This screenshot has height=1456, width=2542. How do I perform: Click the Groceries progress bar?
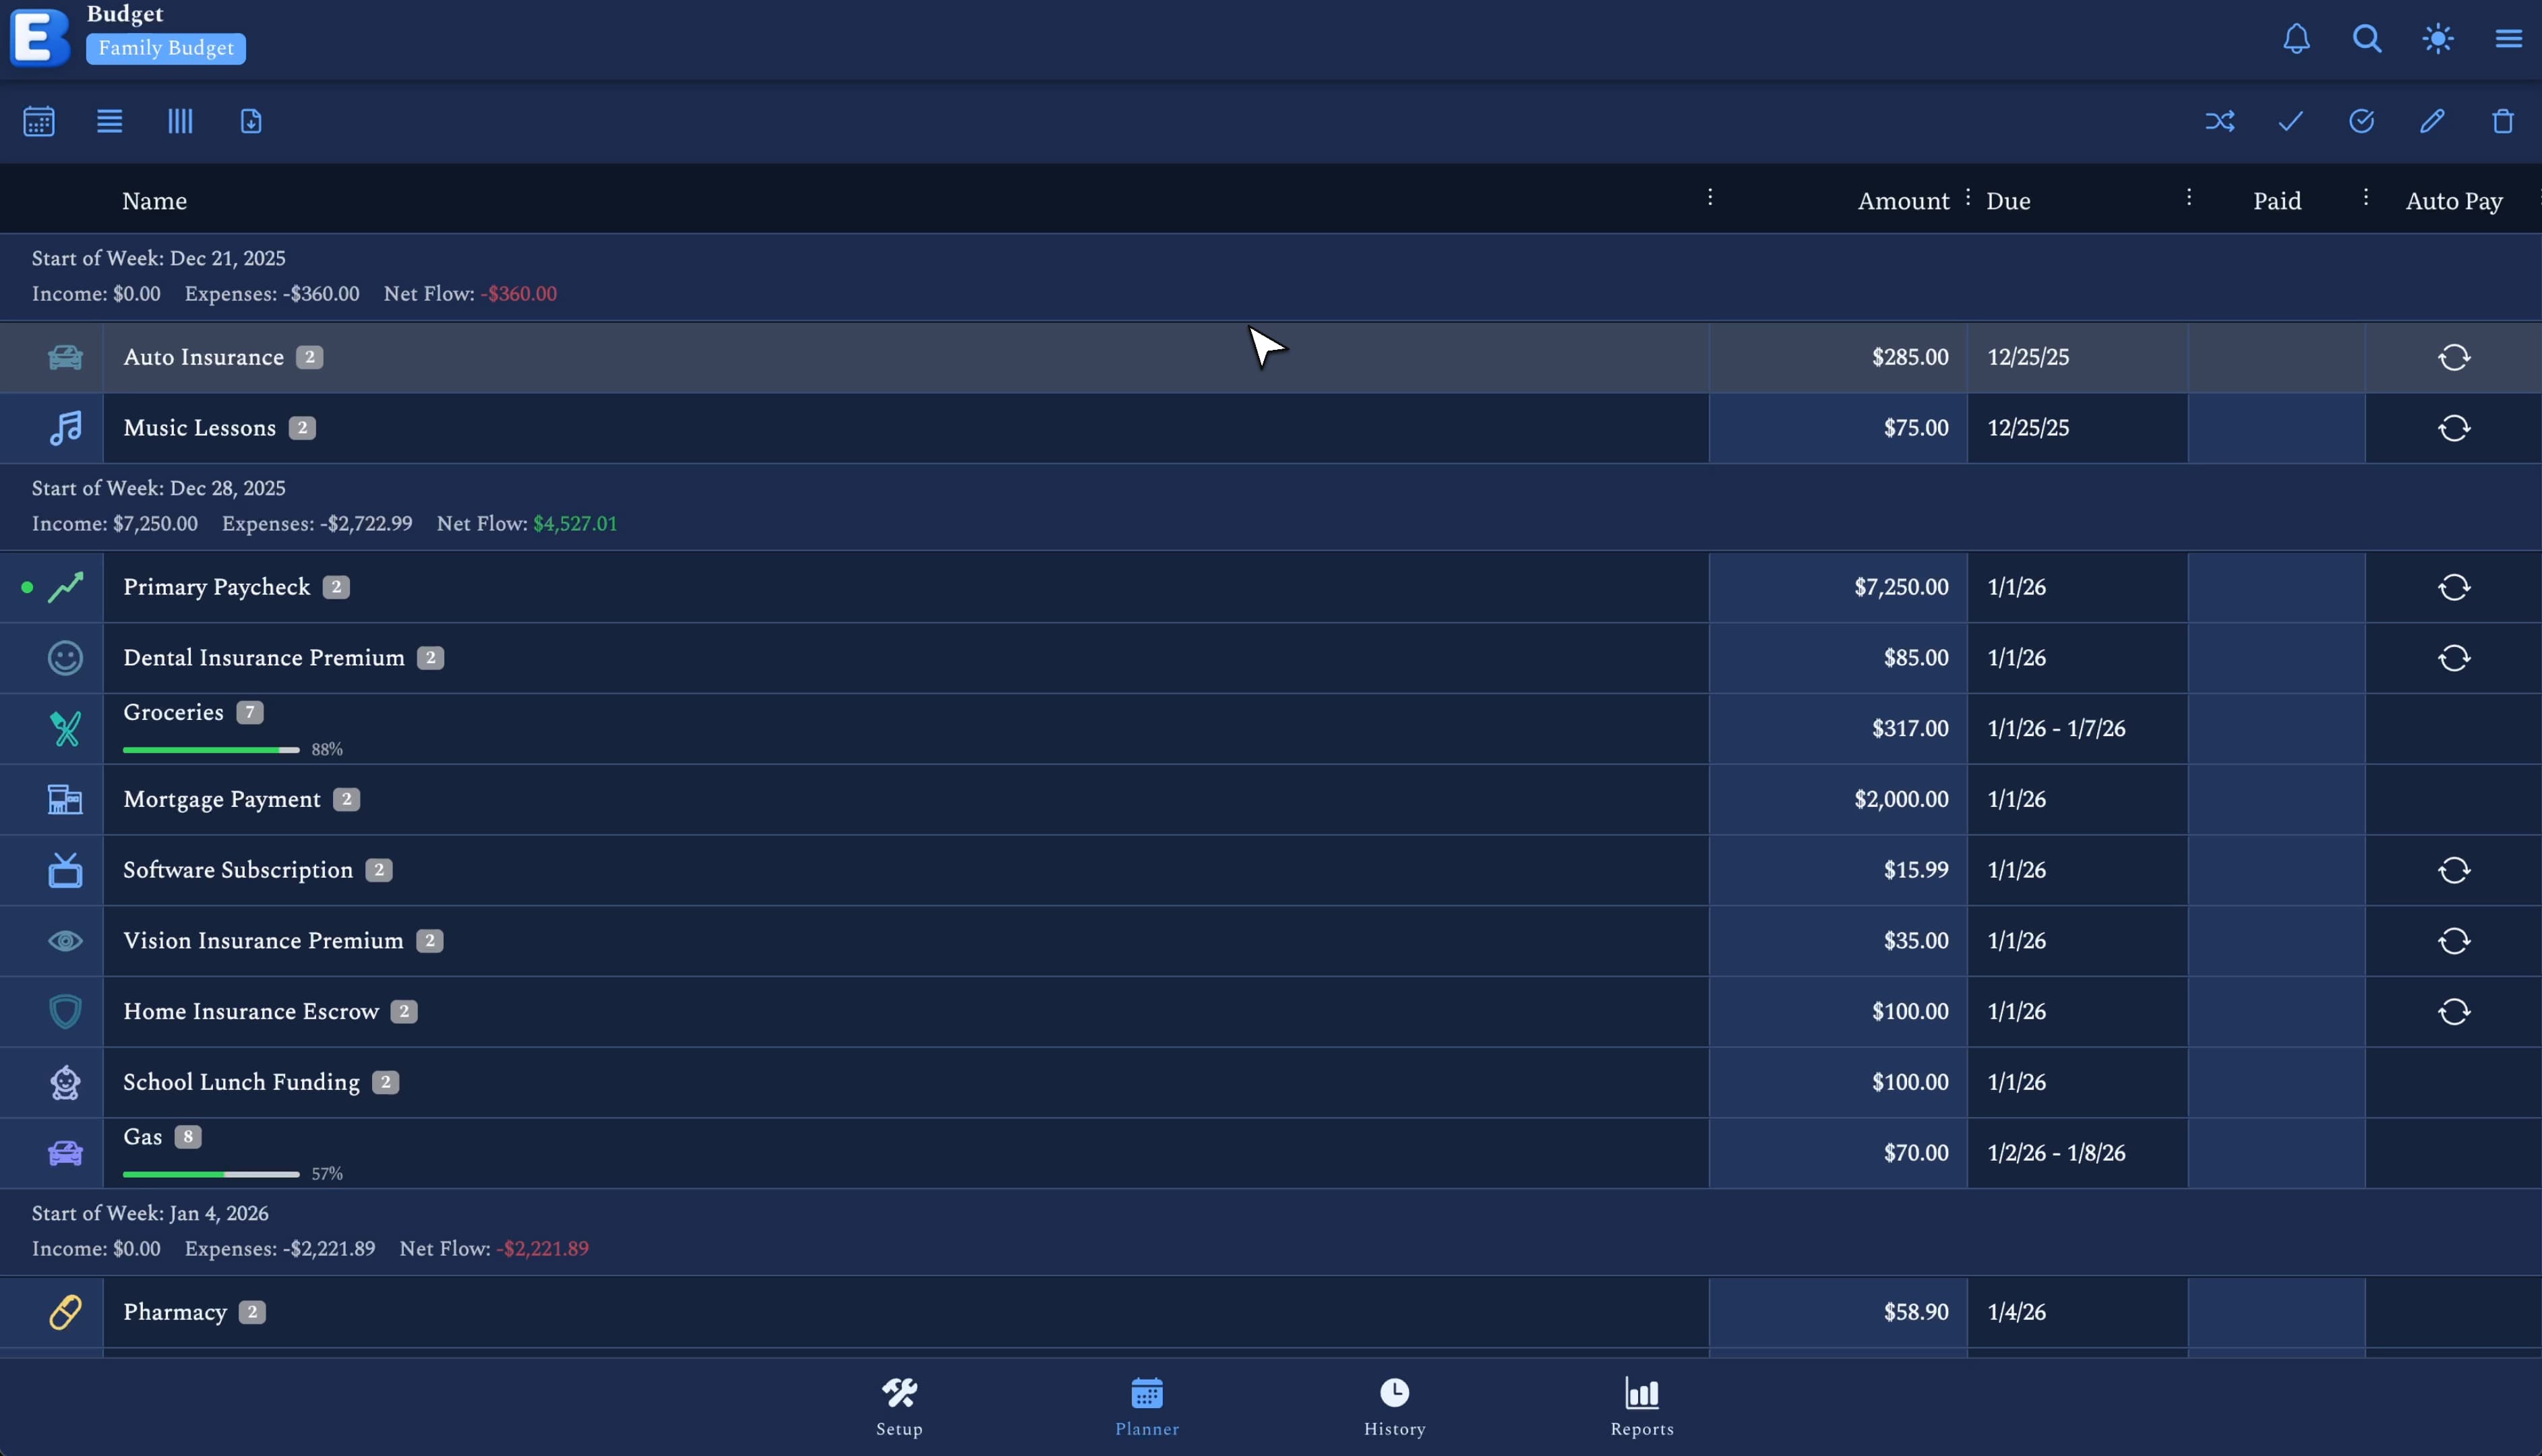click(210, 749)
